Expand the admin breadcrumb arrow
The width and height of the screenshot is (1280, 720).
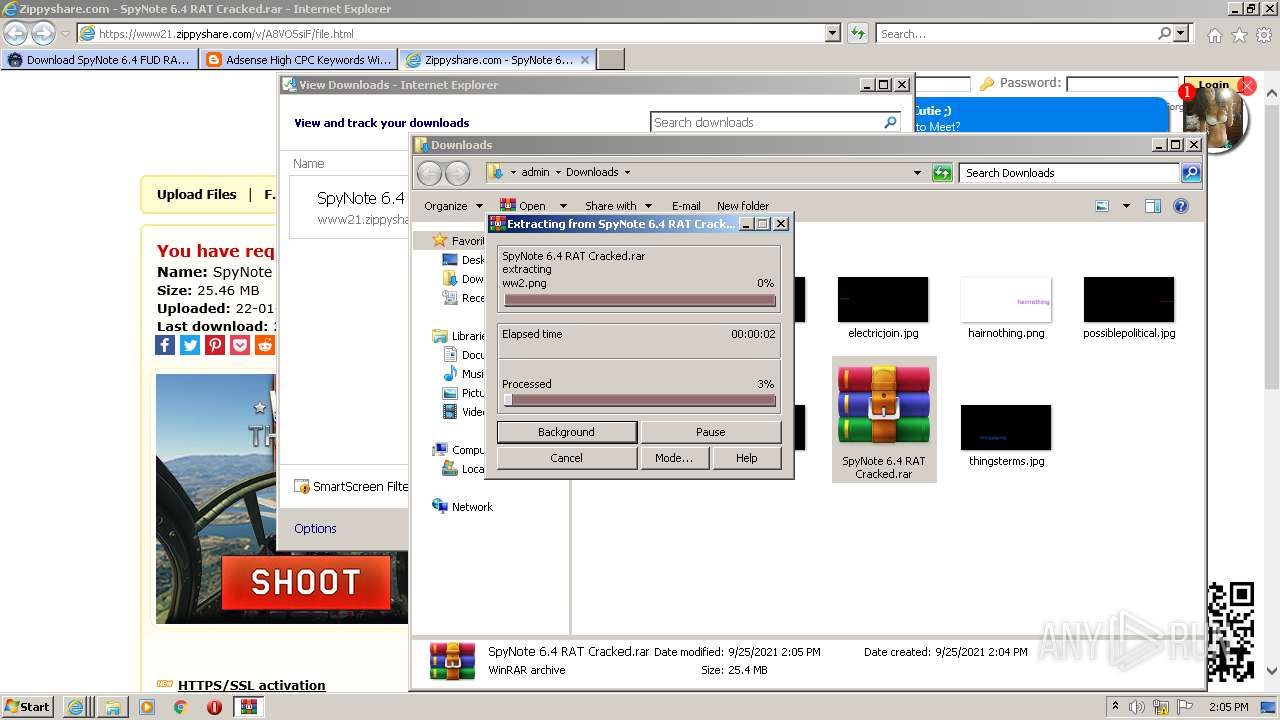click(558, 172)
